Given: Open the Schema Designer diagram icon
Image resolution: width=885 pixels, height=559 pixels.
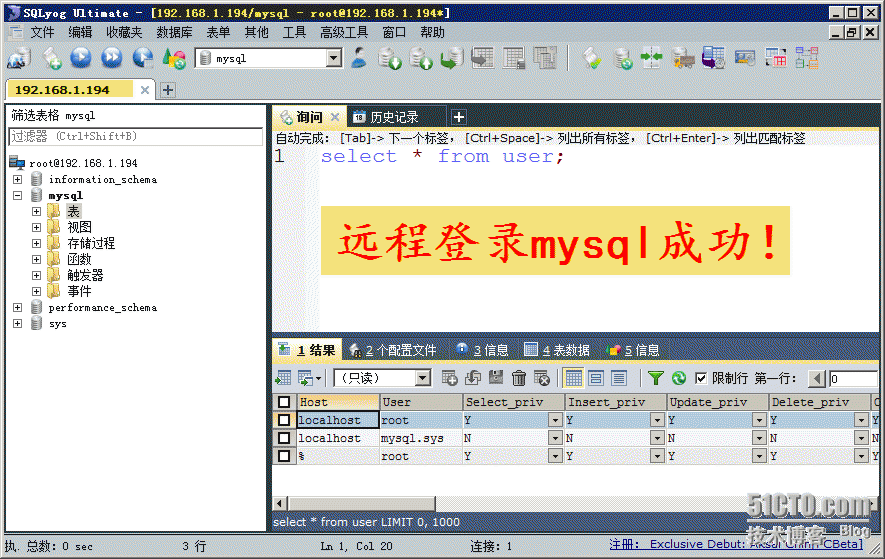Looking at the screenshot, I should 807,58.
